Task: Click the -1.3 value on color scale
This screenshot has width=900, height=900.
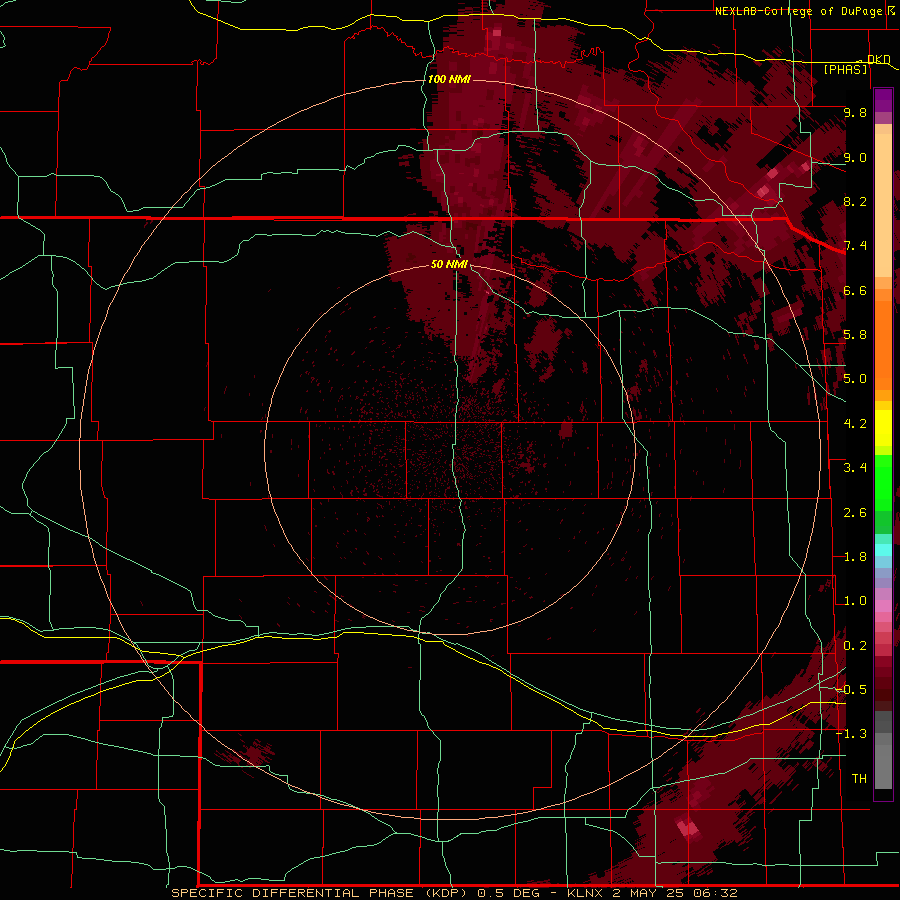Action: pyautogui.click(x=851, y=734)
